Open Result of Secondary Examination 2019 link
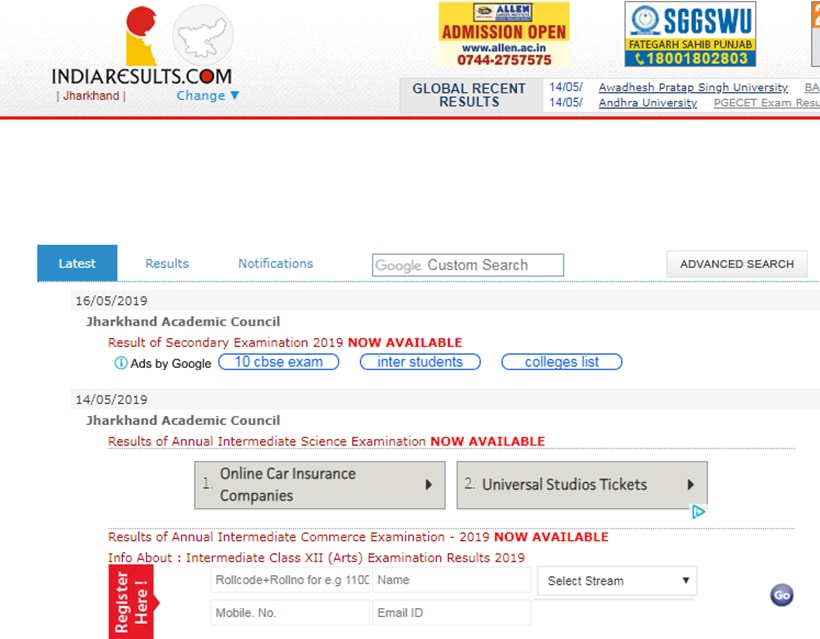Viewport: 820px width, 639px height. tap(285, 343)
